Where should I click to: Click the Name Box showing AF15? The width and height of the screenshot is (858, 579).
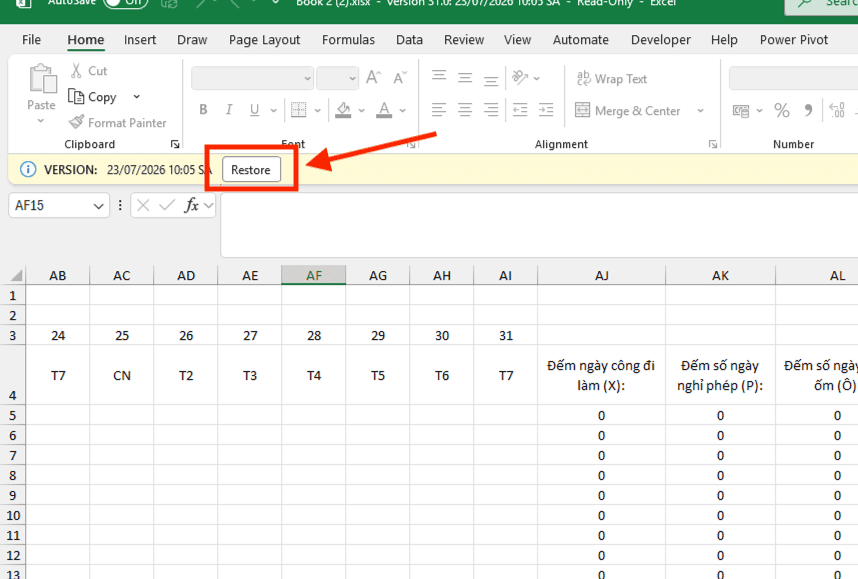(50, 206)
